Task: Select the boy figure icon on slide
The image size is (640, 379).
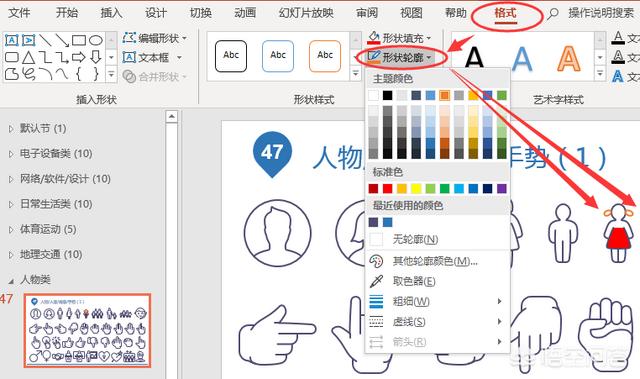Action: [x=563, y=233]
